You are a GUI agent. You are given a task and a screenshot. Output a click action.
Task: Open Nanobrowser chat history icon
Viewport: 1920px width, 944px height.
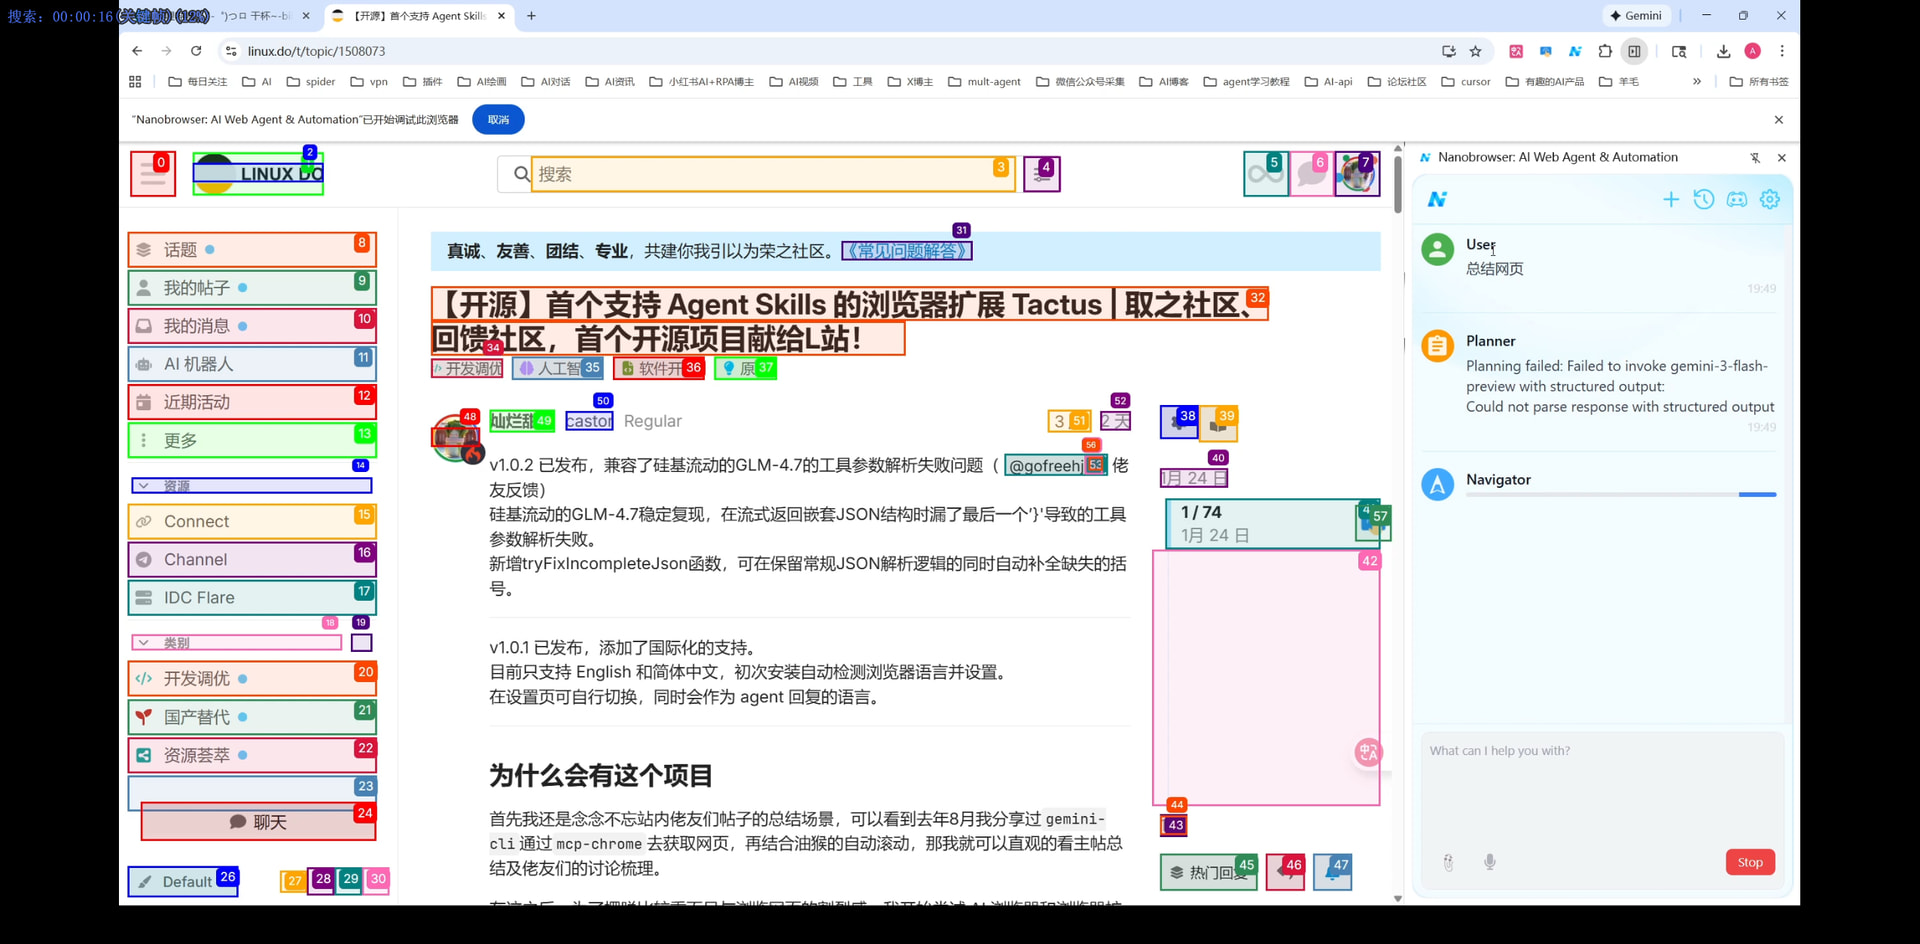coord(1704,200)
